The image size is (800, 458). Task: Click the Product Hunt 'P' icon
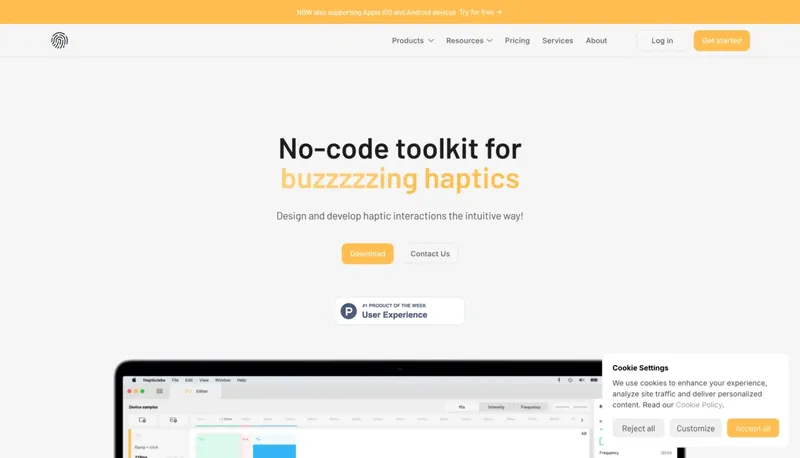[x=348, y=311]
